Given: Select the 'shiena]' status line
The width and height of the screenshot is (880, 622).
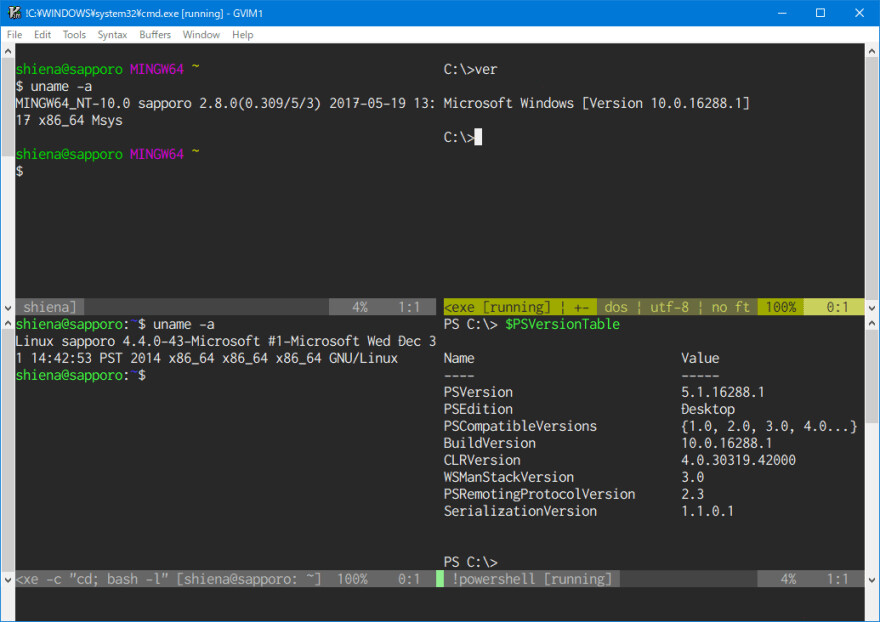Looking at the screenshot, I should [x=50, y=307].
